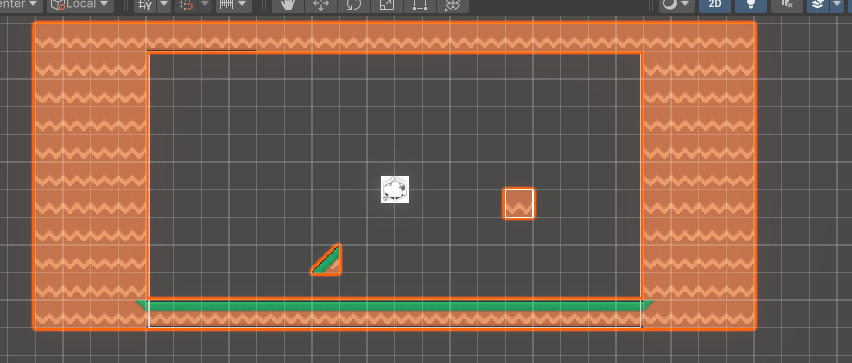Select the Transform tool
The width and height of the screenshot is (852, 363).
coord(452,5)
